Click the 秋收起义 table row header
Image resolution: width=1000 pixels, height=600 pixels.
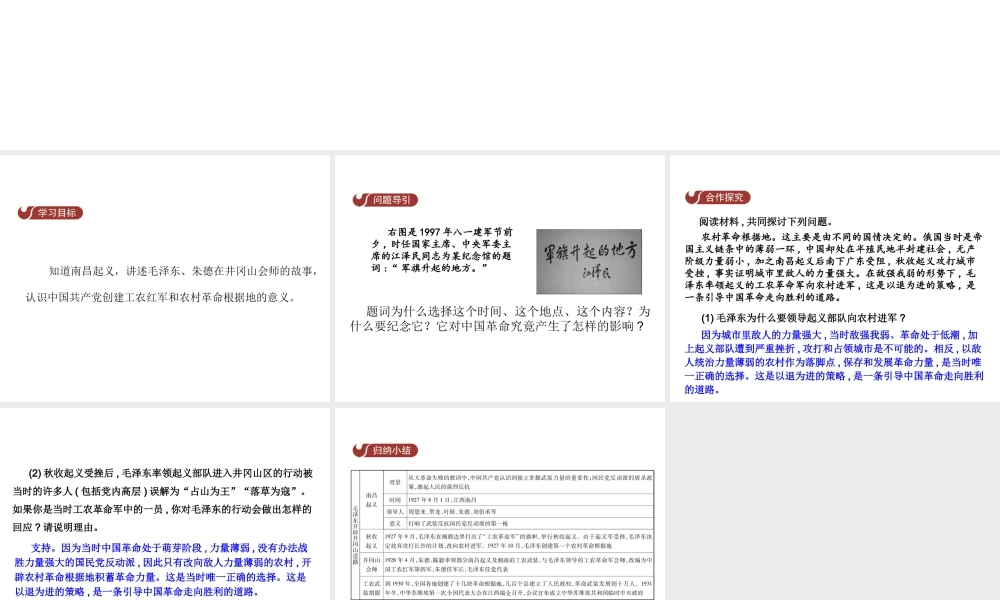[x=371, y=541]
